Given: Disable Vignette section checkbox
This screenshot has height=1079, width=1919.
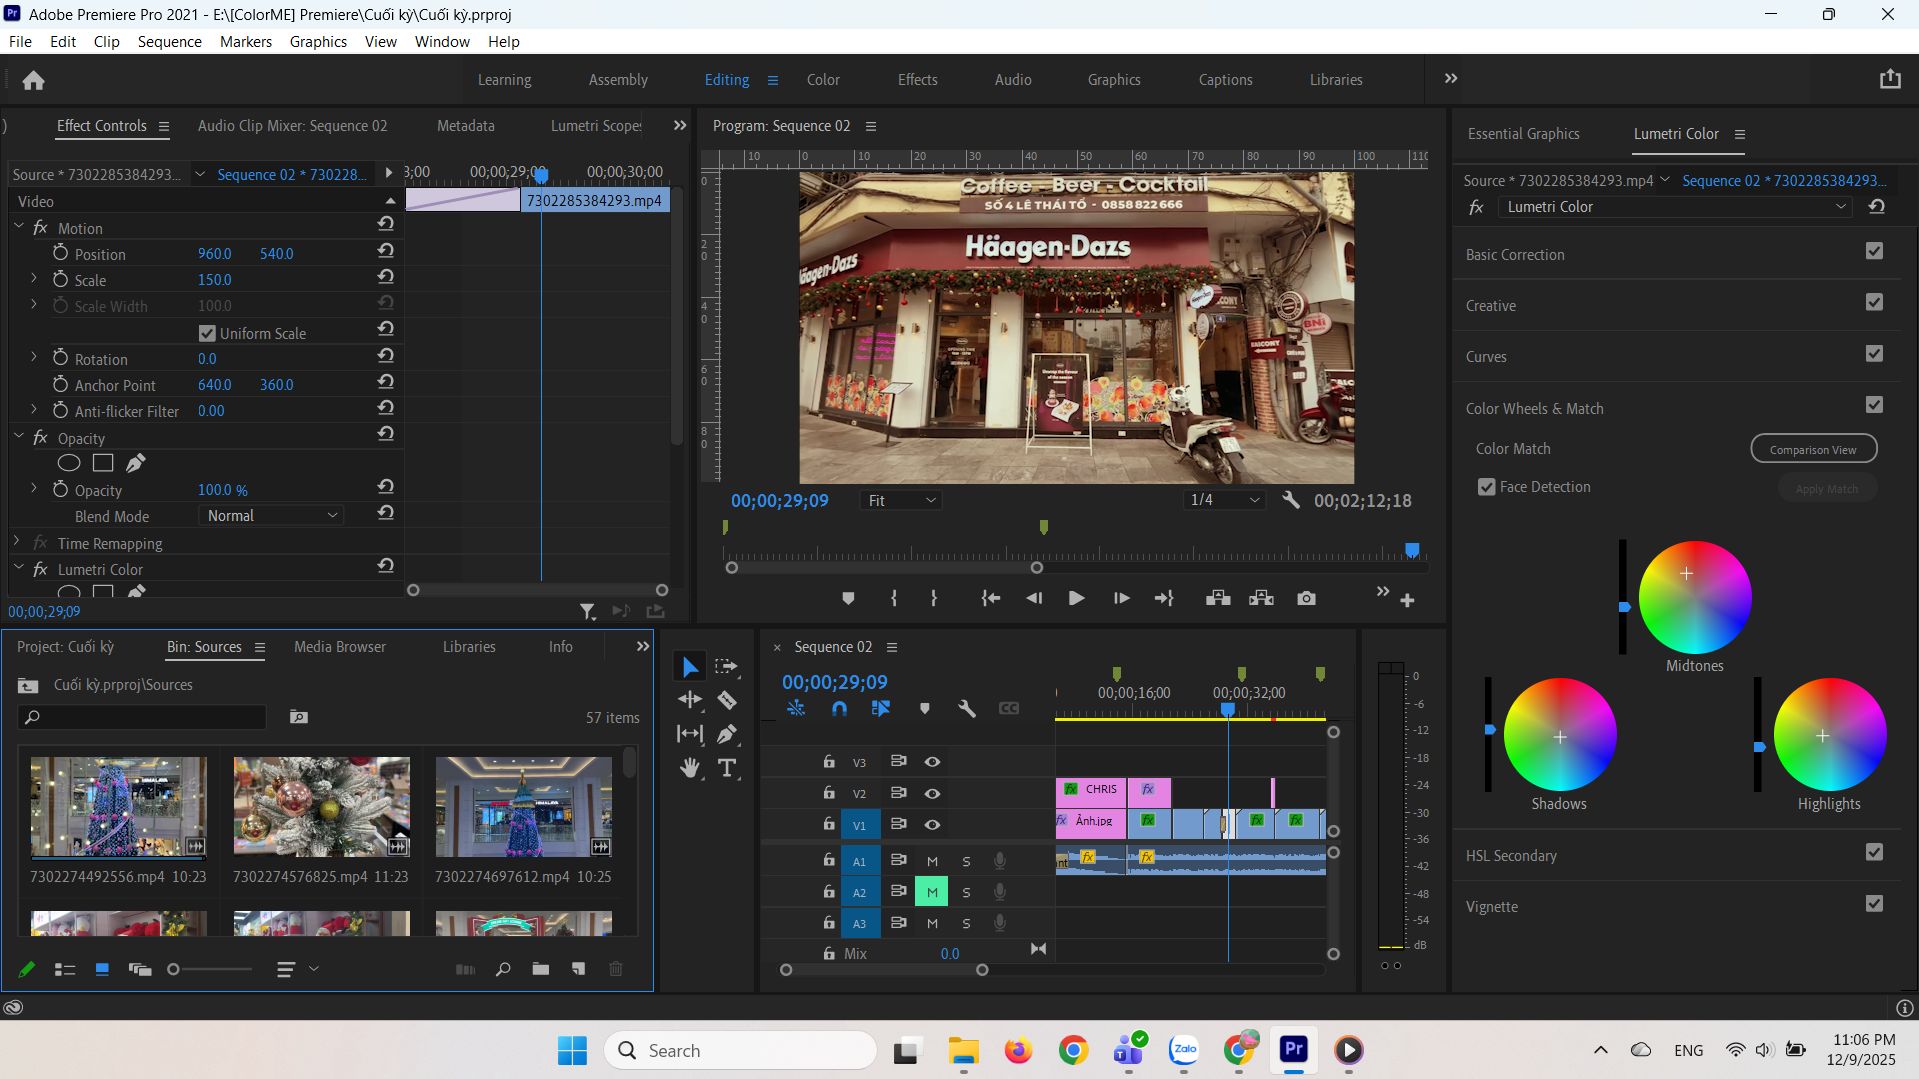Looking at the screenshot, I should coord(1875,904).
